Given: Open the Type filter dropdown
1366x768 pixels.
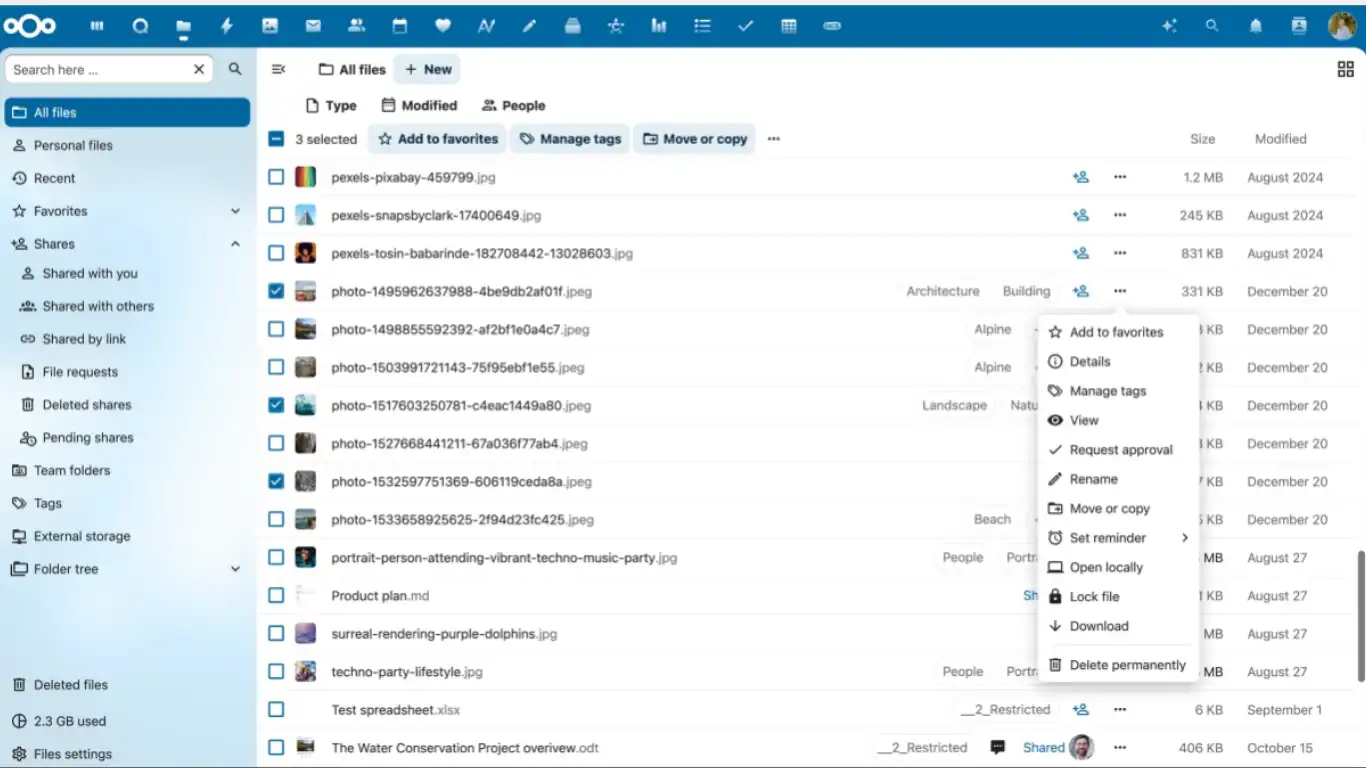Looking at the screenshot, I should (330, 105).
